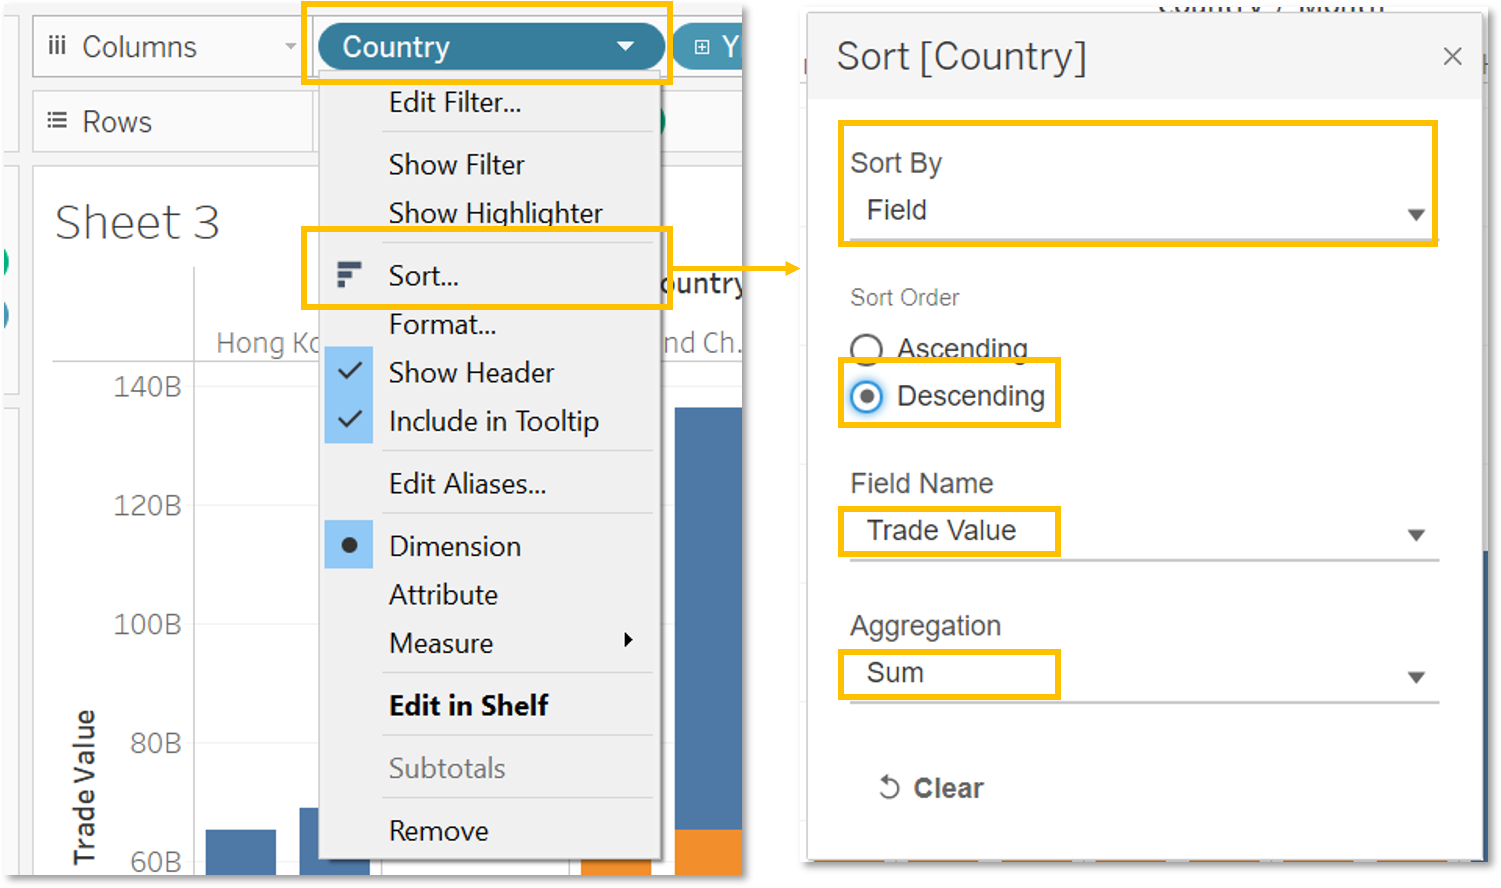This screenshot has width=1501, height=888.
Task: Open the Sort By dropdown
Action: (x=1416, y=213)
